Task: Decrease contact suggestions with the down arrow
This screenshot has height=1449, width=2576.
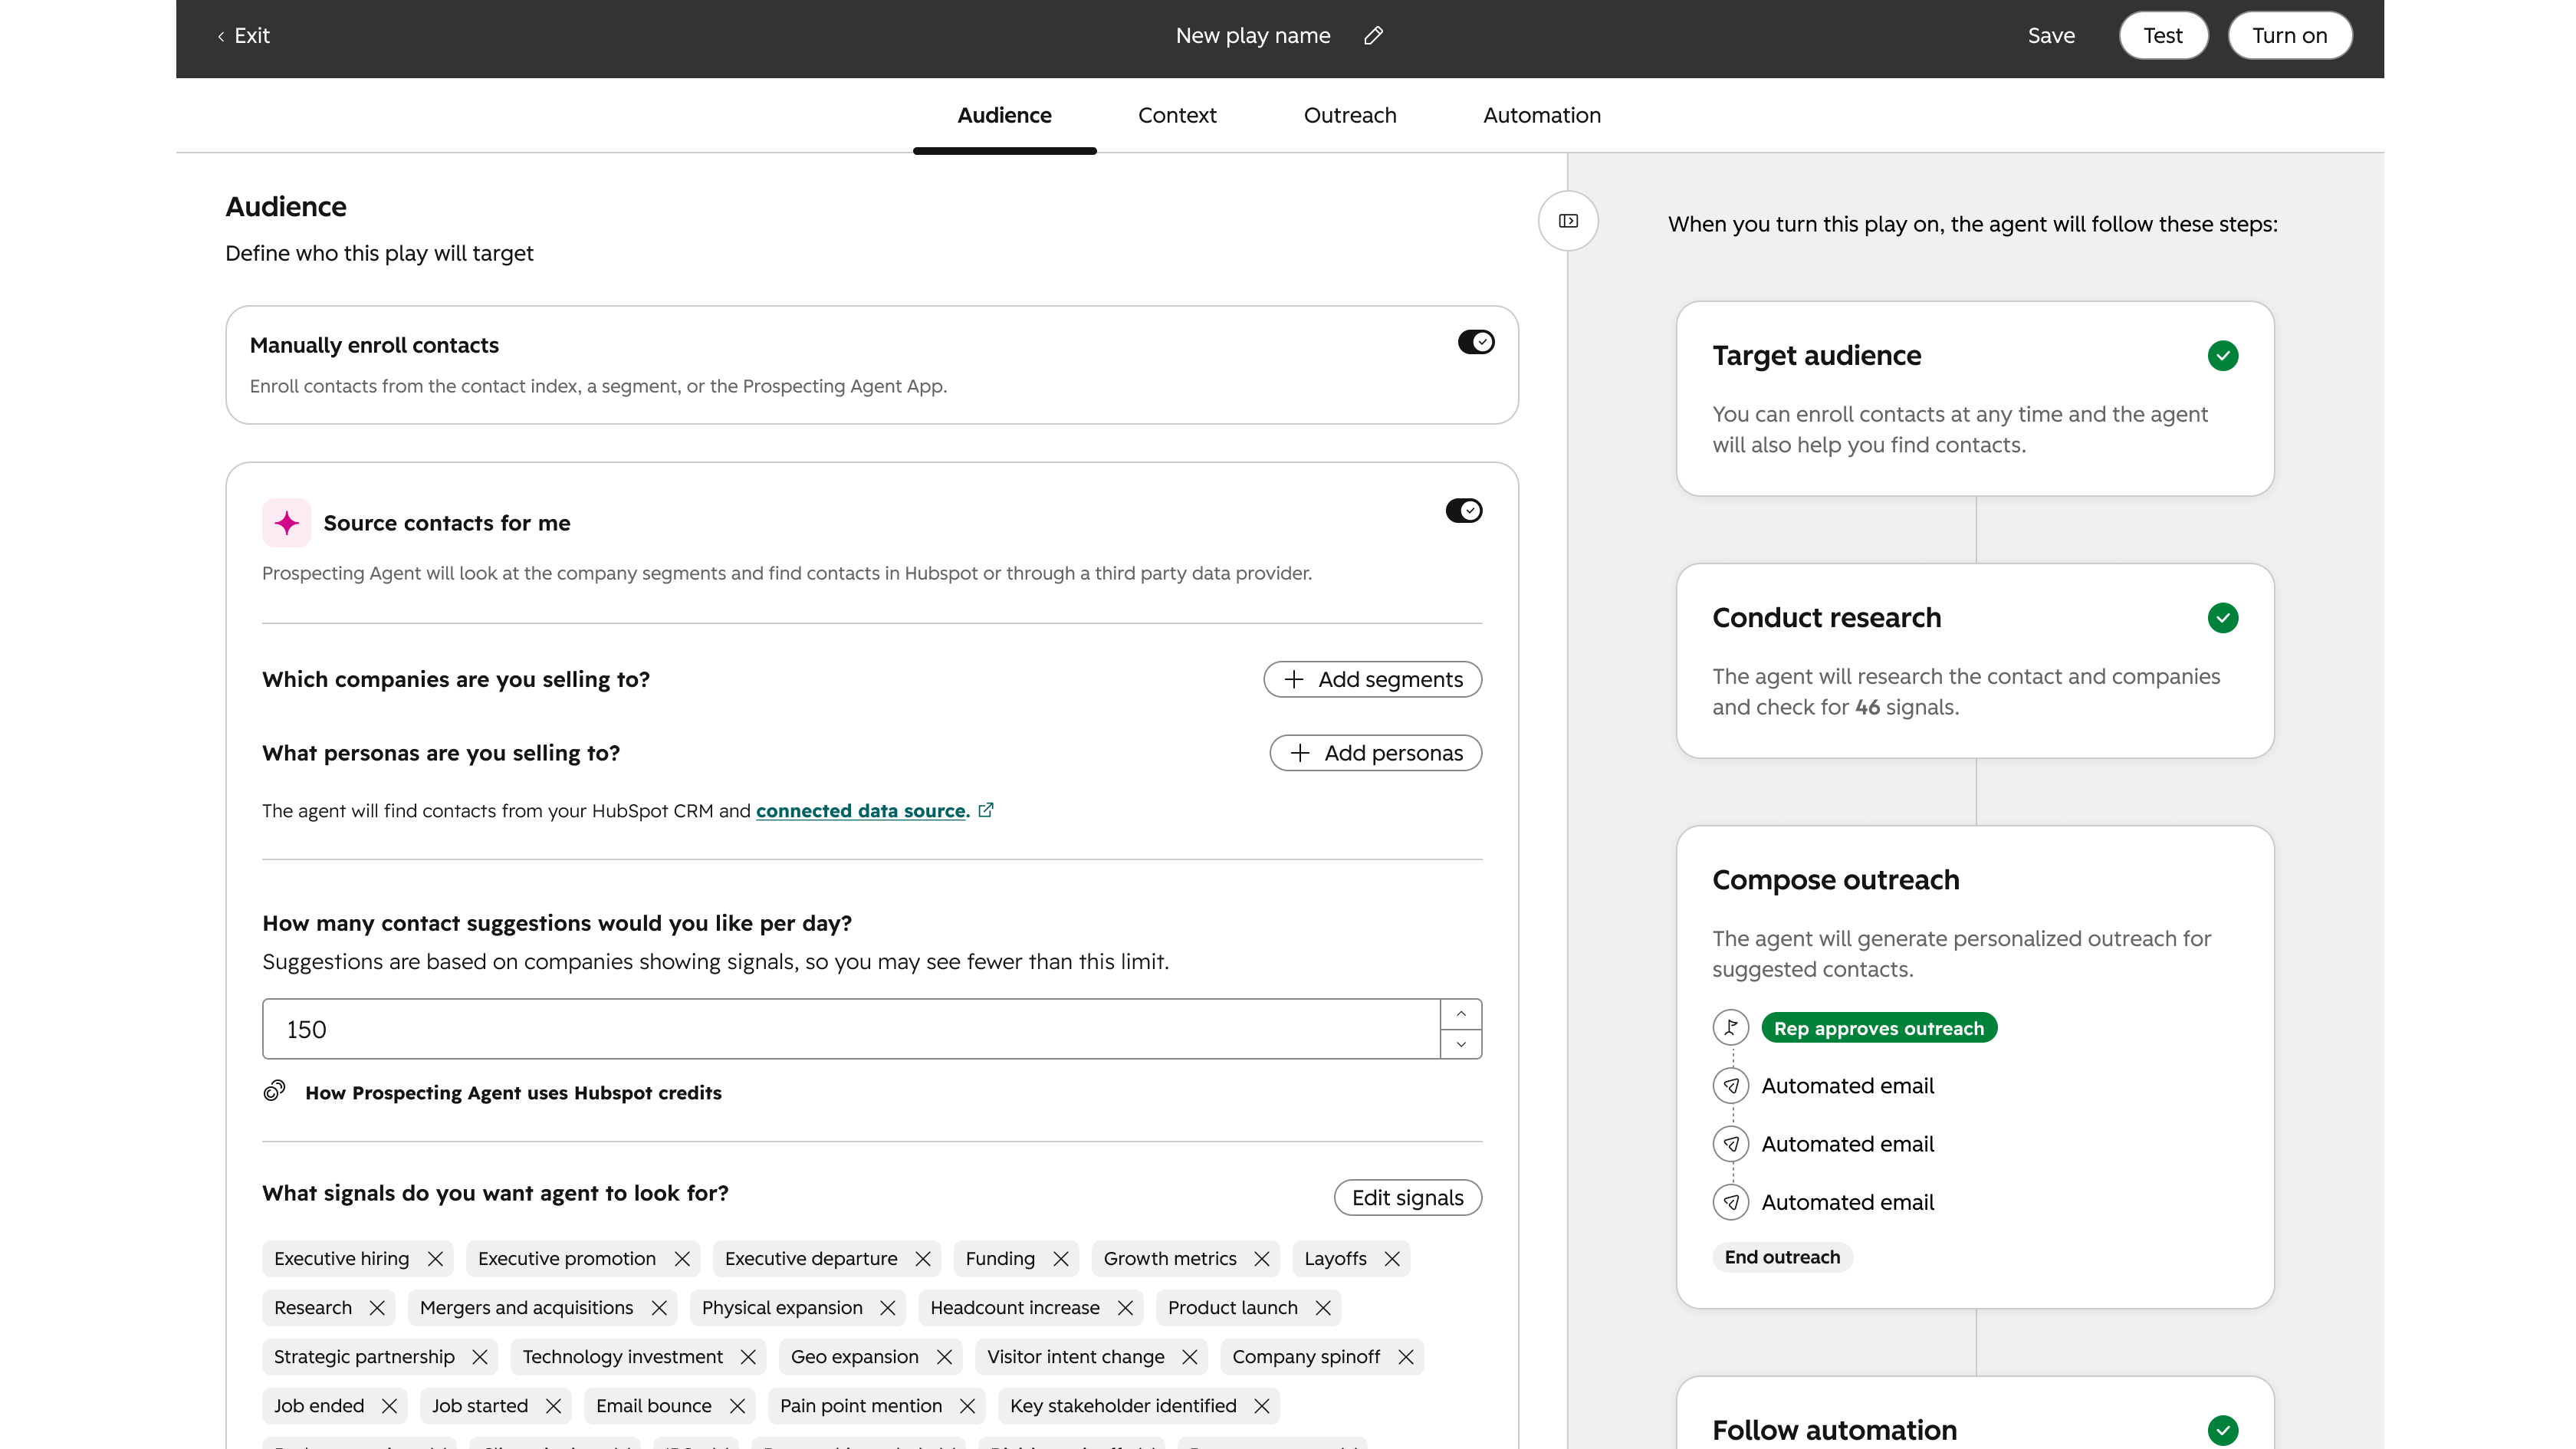Action: pyautogui.click(x=1461, y=1044)
